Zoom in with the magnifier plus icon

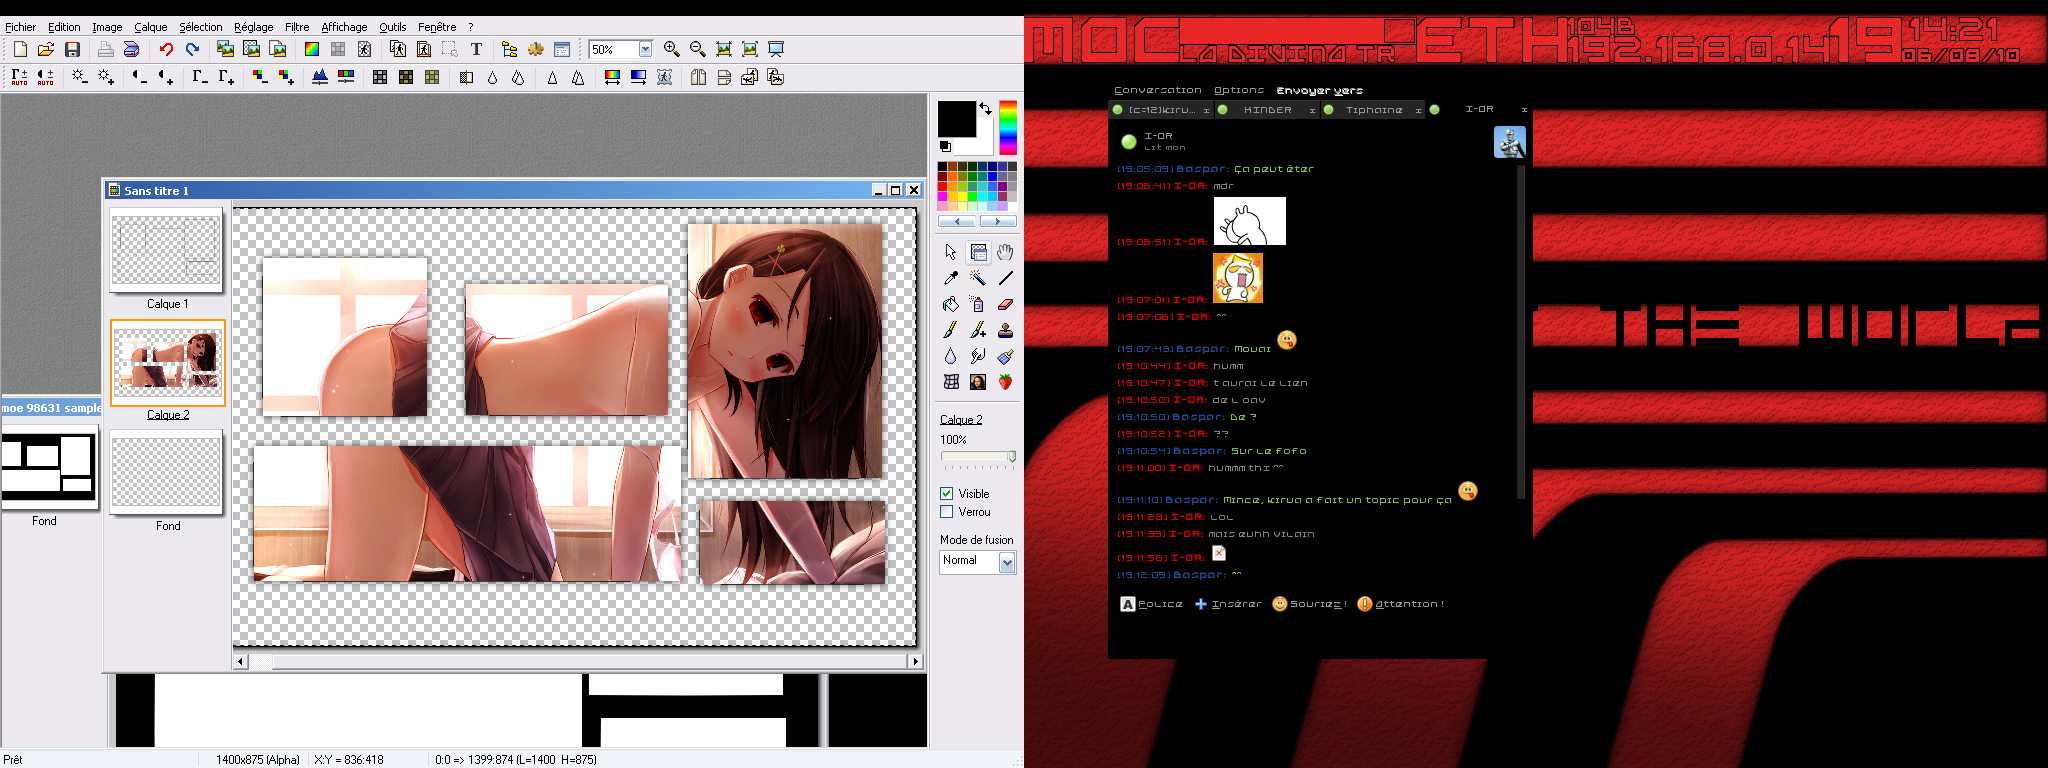click(672, 49)
